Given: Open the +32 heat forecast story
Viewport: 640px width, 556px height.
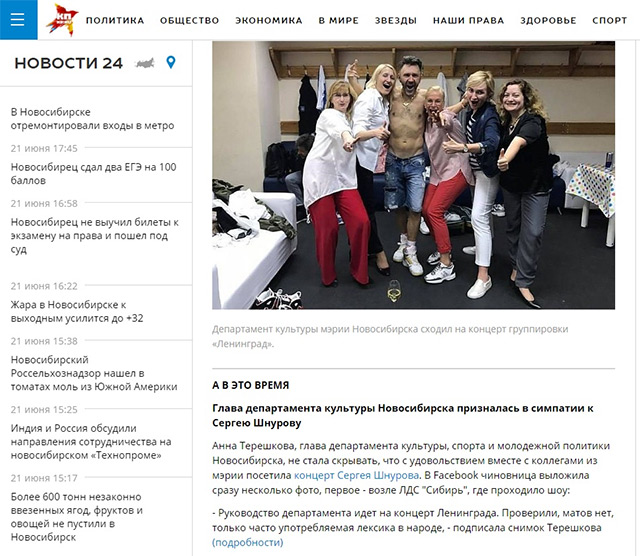Looking at the screenshot, I should pyautogui.click(x=77, y=311).
